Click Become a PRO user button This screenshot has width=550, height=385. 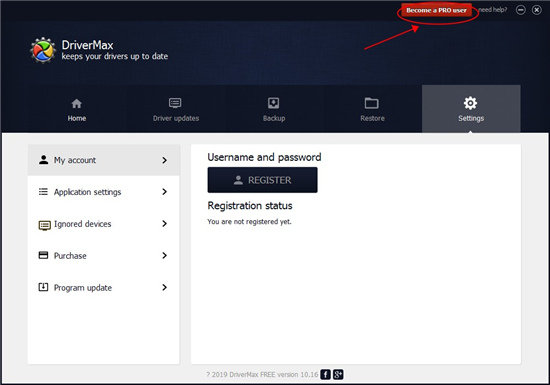pos(436,10)
